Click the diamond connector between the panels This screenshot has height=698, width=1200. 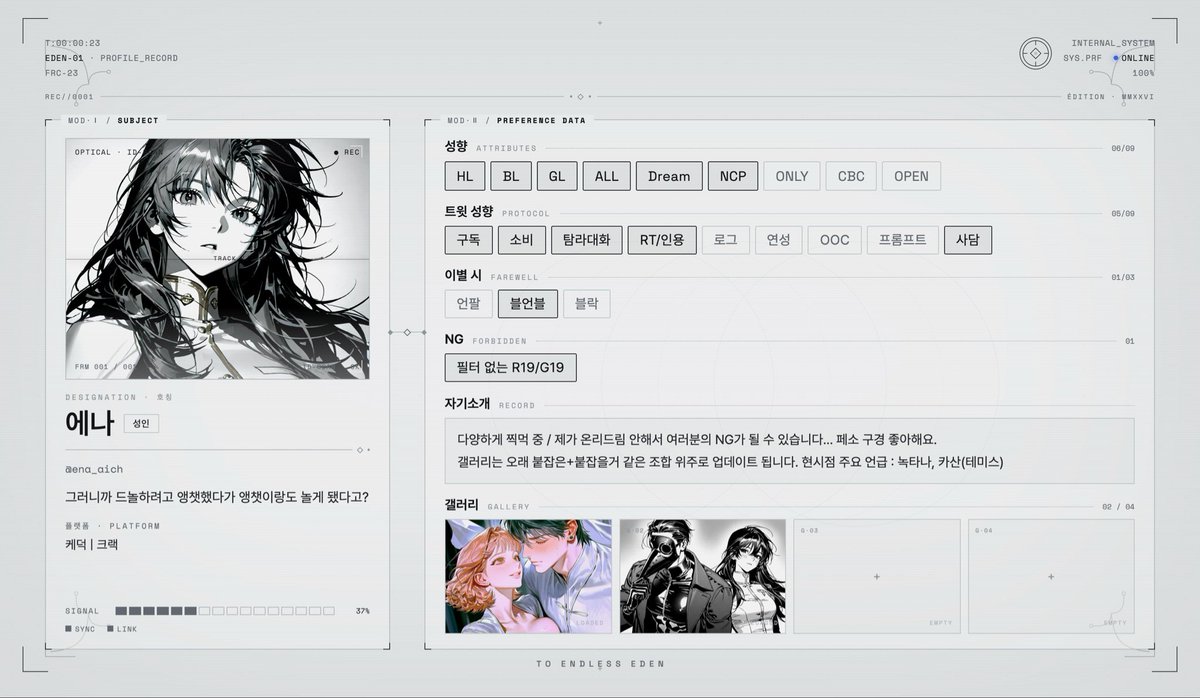pos(407,331)
